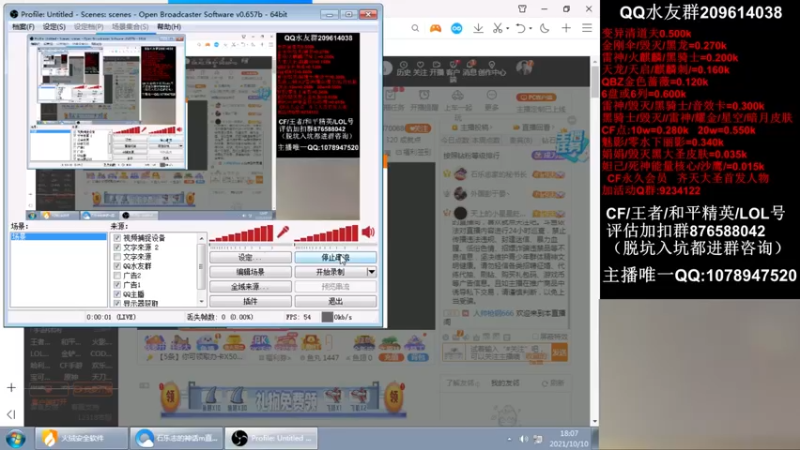Click the orange 发送 send button in chat
Viewport: 800px width, 450px height.
pos(559,353)
